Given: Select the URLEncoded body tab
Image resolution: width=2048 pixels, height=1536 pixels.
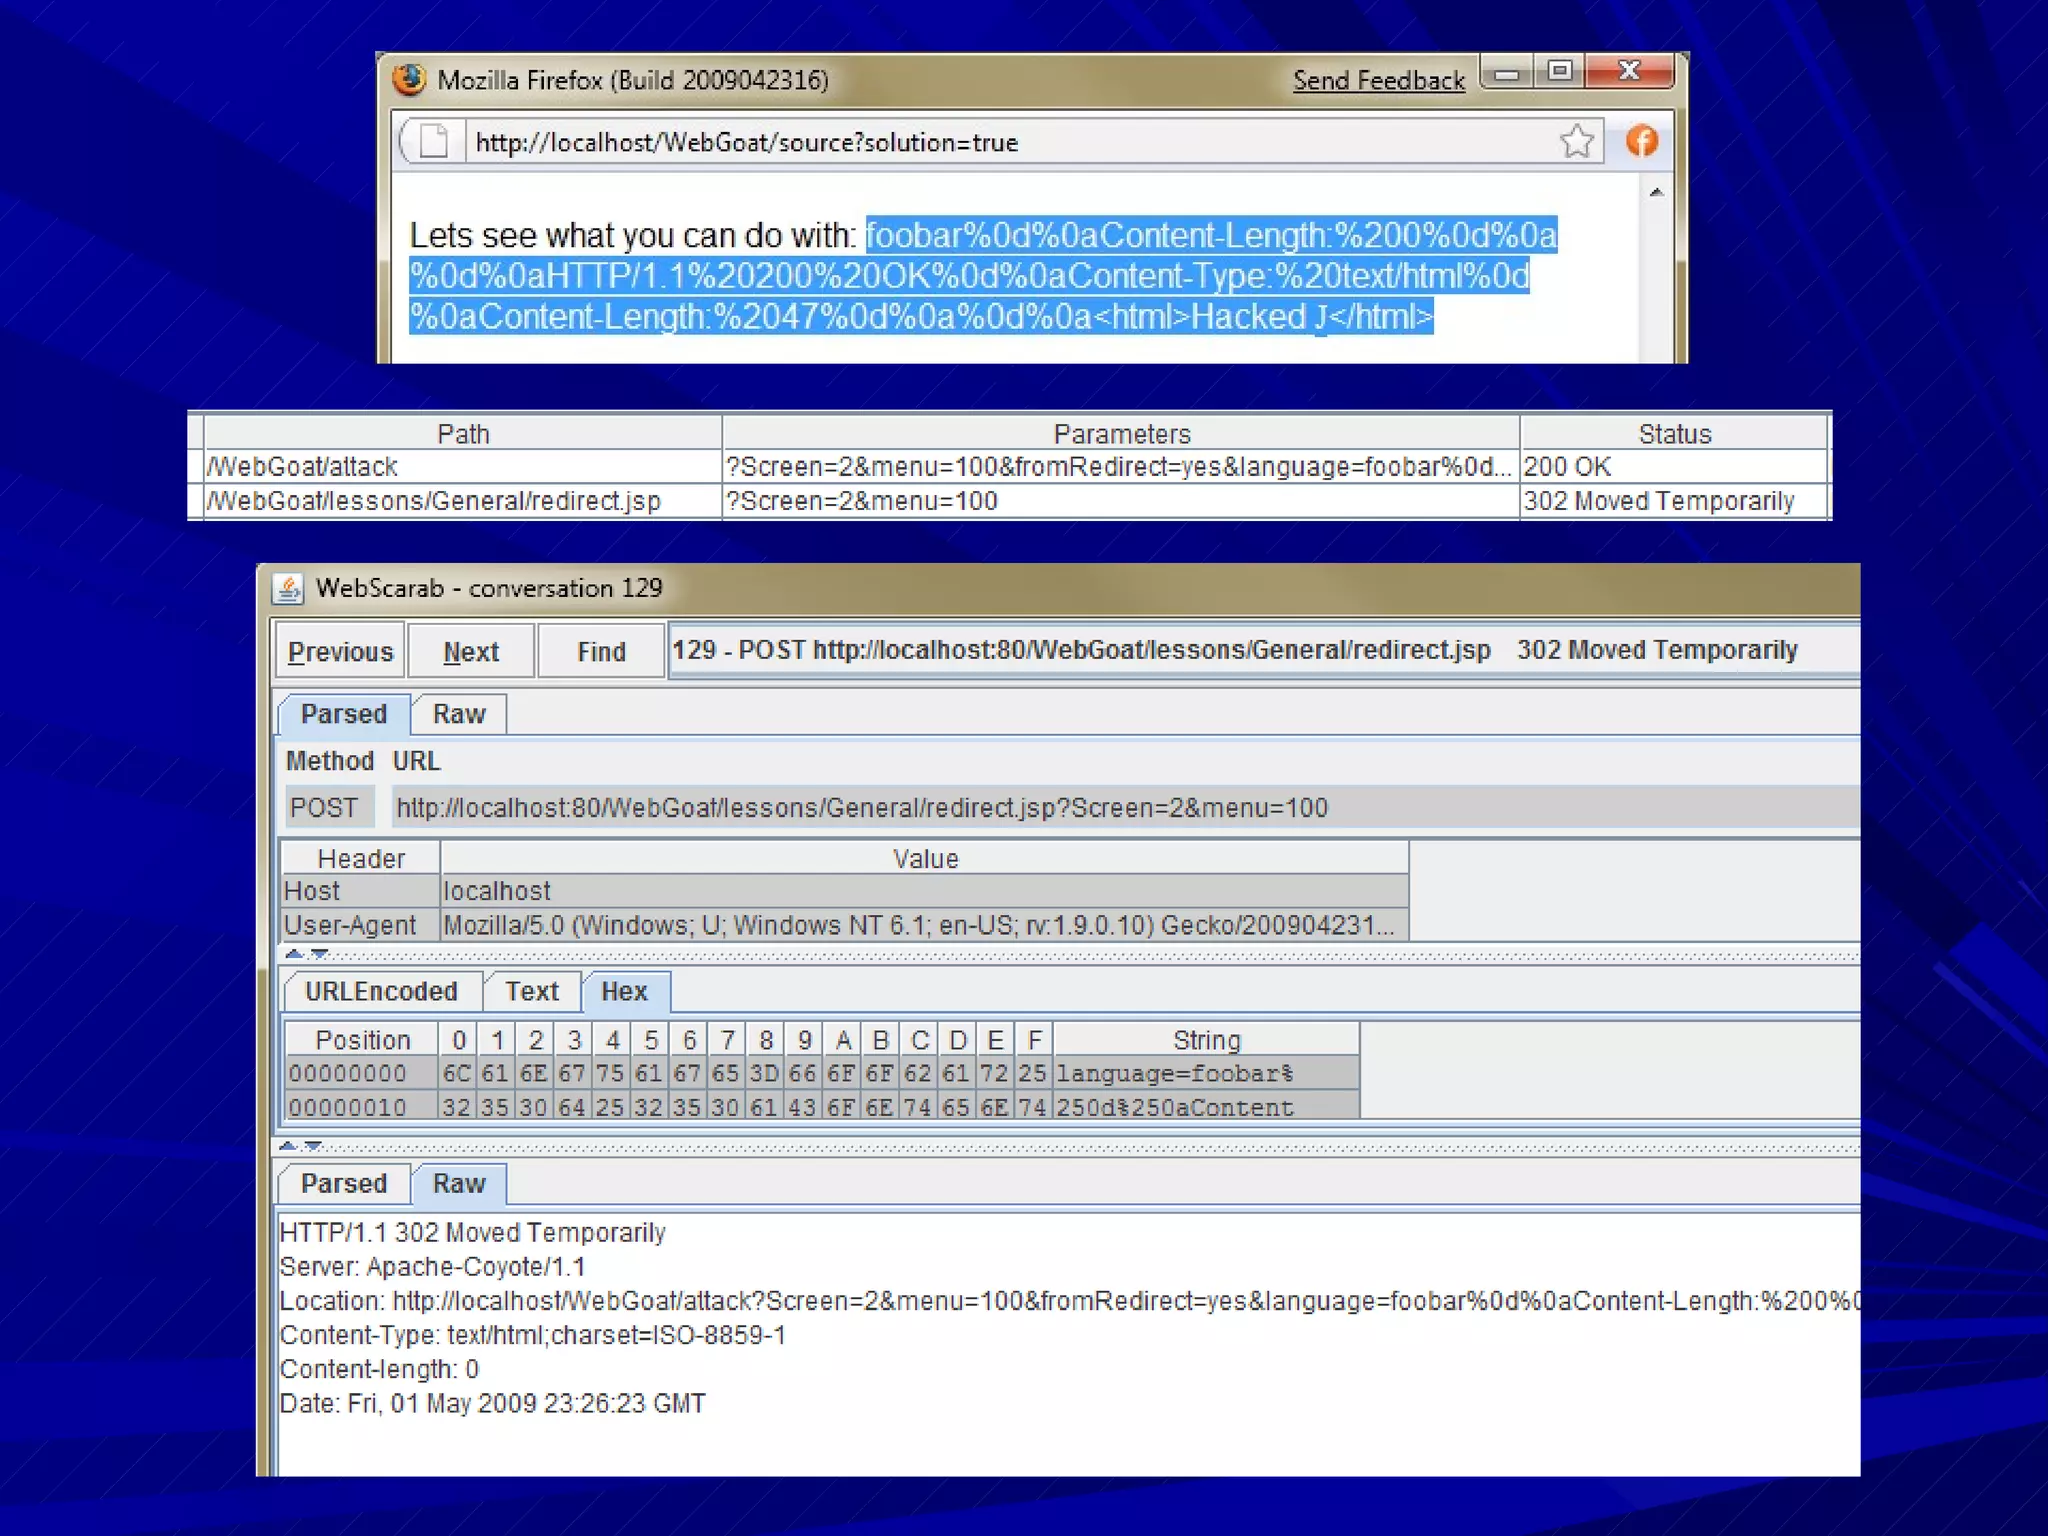Looking at the screenshot, I should [381, 991].
